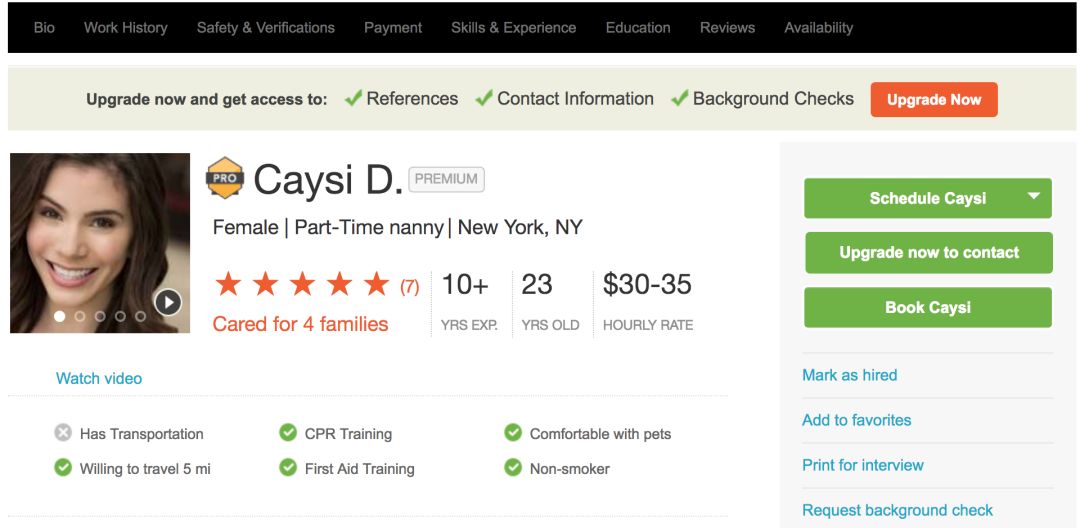Image resolution: width=1080 pixels, height=528 pixels.
Task: Click the Book Caysi button
Action: (927, 307)
